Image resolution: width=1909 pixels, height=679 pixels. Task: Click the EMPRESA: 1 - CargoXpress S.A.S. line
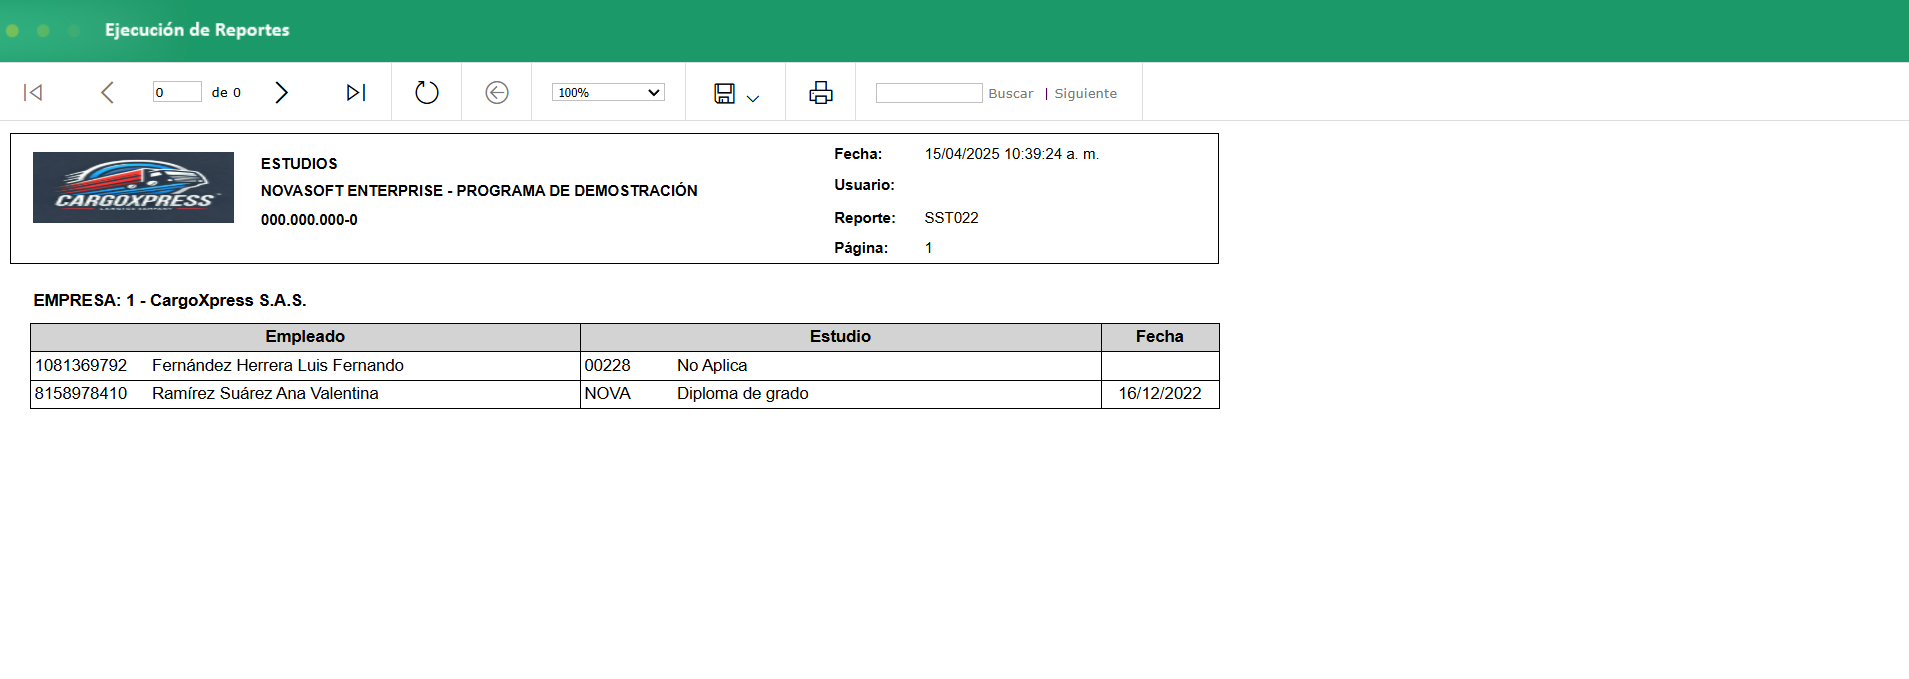coord(170,300)
